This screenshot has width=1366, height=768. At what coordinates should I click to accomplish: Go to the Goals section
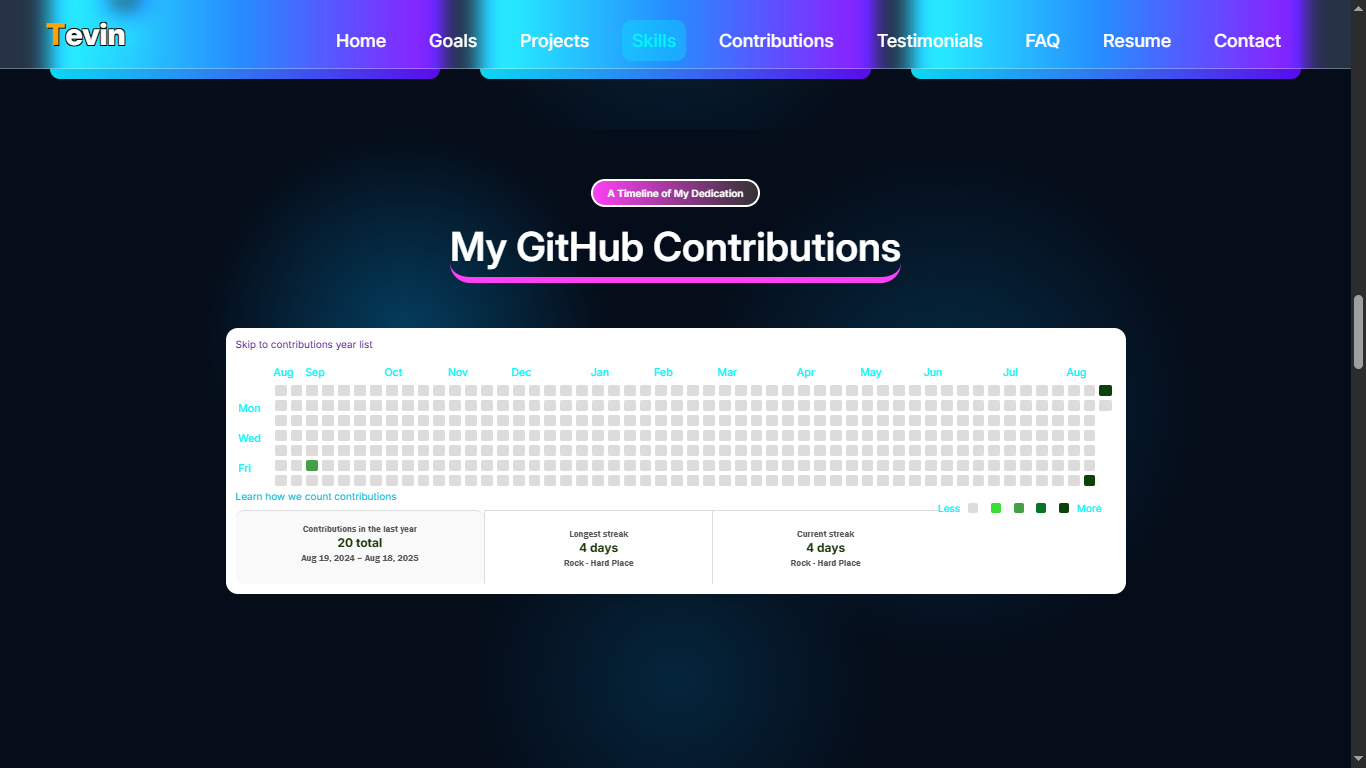[453, 41]
